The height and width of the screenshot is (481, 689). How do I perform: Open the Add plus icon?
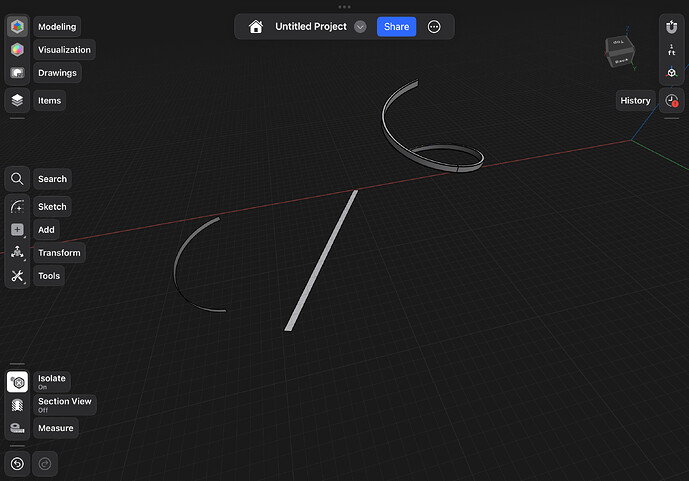click(x=17, y=229)
